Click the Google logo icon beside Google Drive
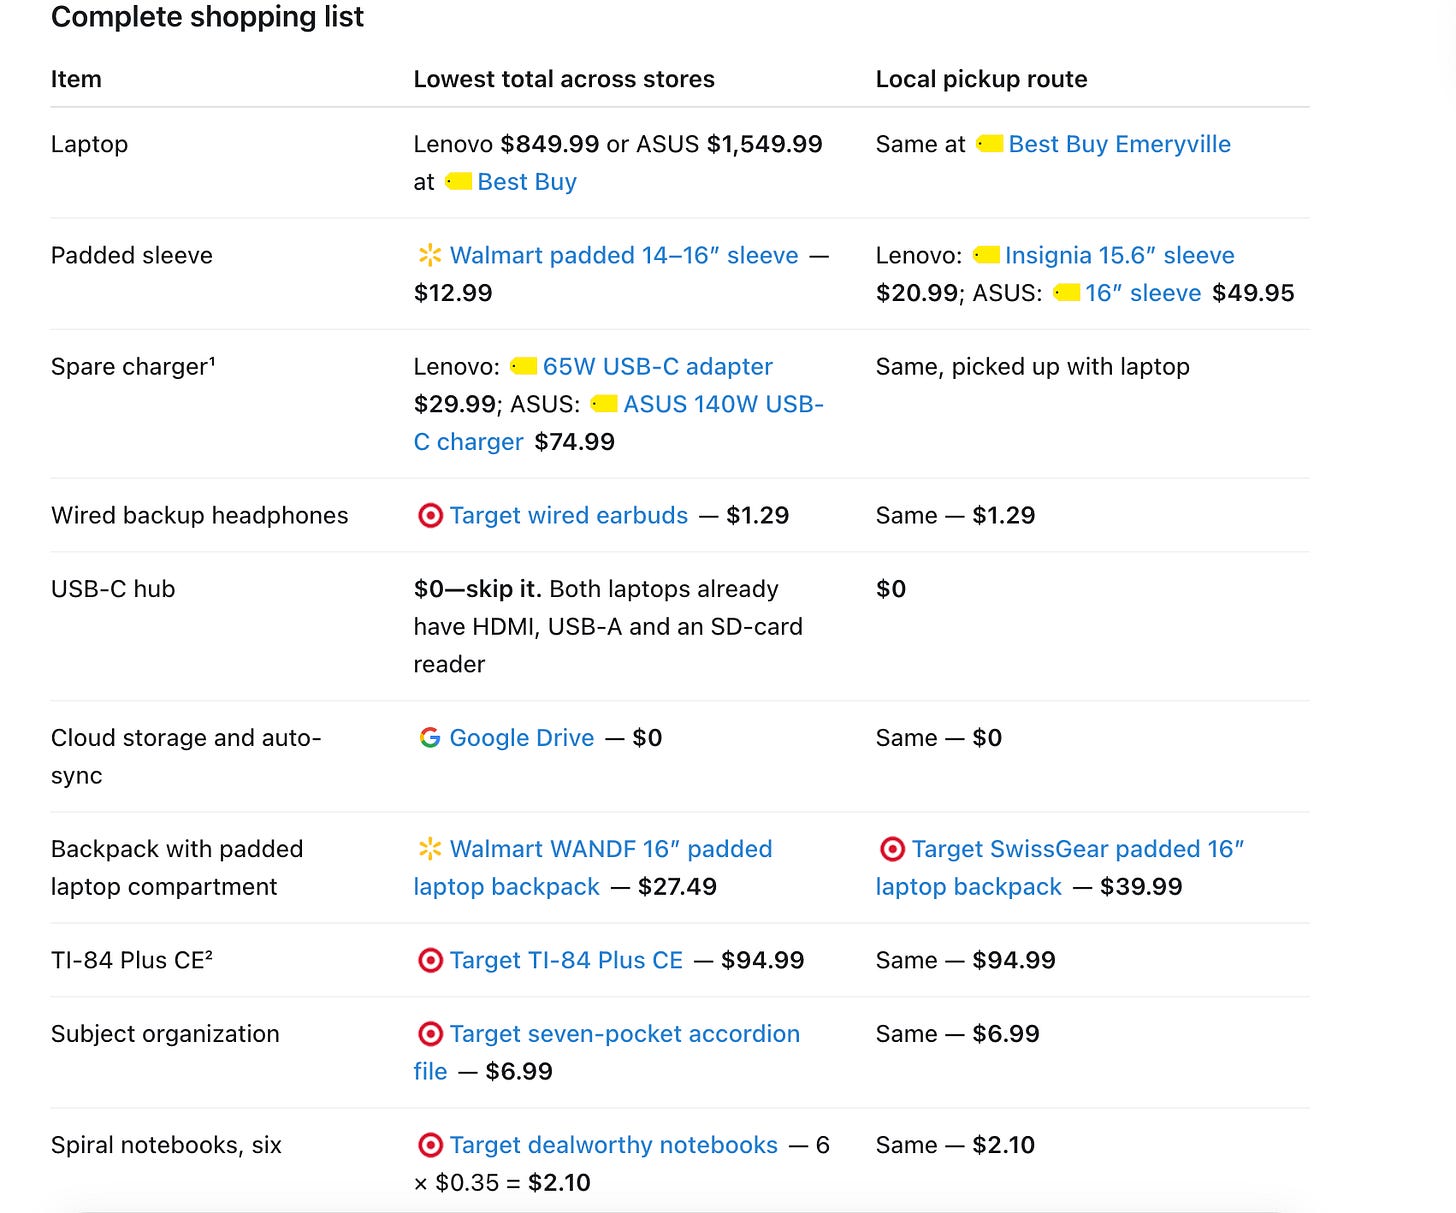This screenshot has height=1213, width=1456. click(x=430, y=738)
